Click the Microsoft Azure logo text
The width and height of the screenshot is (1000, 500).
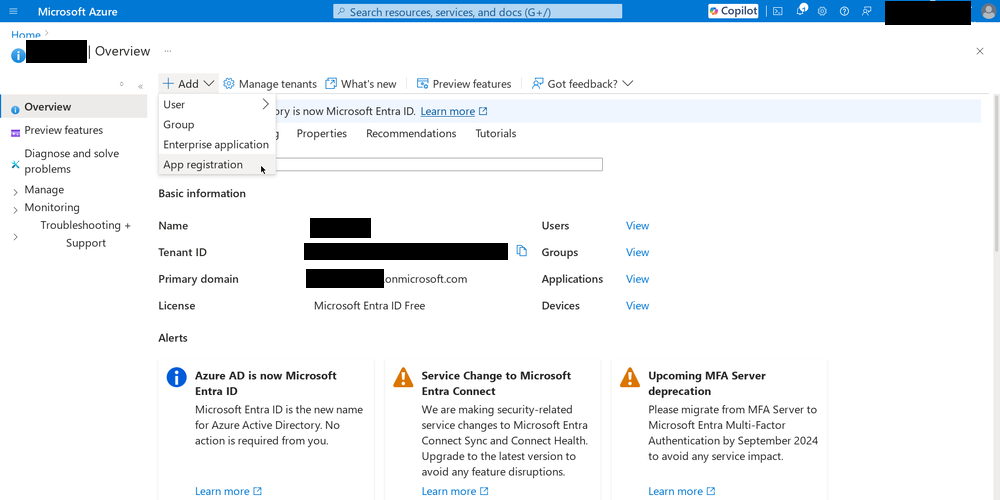[x=77, y=11]
